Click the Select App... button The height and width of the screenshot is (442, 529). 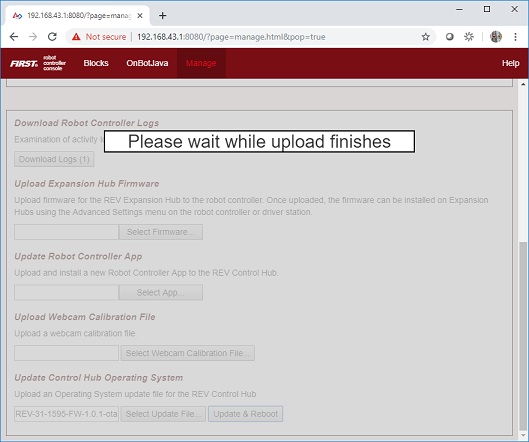(x=161, y=293)
